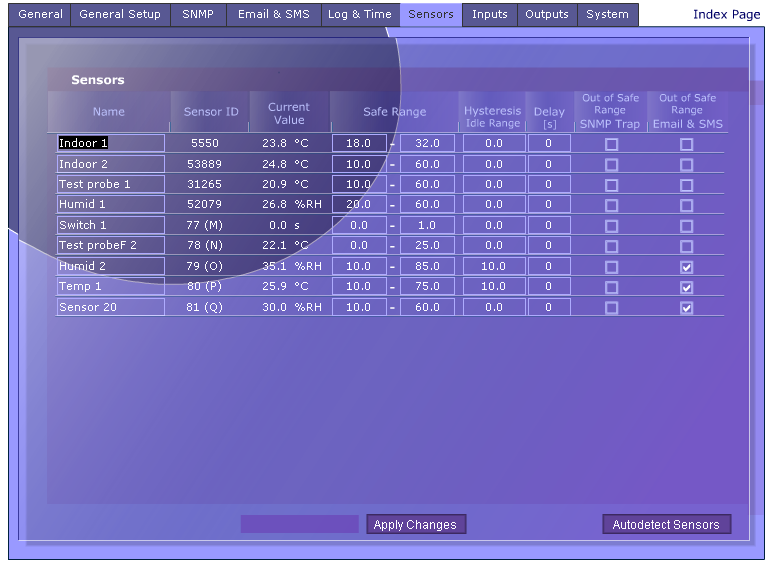The image size is (773, 566).
Task: Open the Log & Time tab
Action: (x=360, y=14)
